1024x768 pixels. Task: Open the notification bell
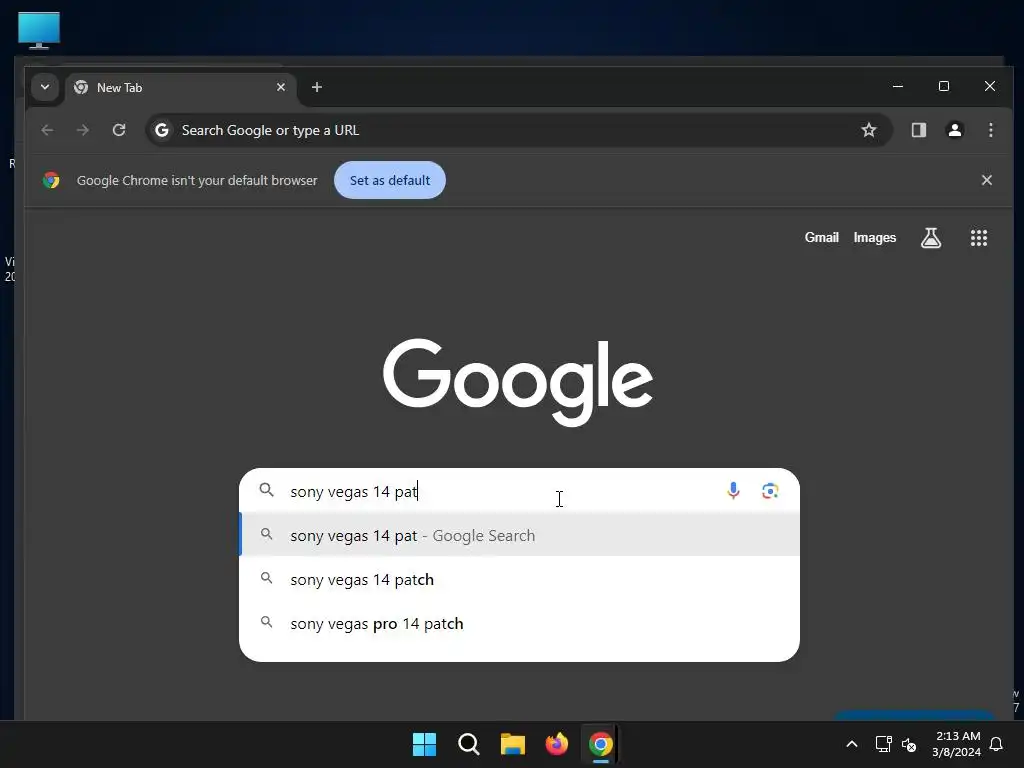pyautogui.click(x=997, y=744)
